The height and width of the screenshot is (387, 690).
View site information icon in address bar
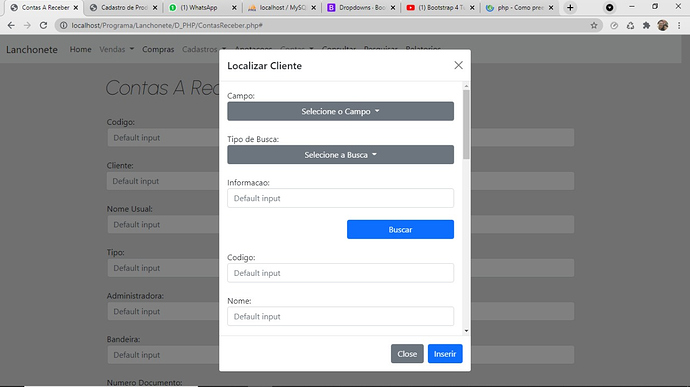[64, 26]
